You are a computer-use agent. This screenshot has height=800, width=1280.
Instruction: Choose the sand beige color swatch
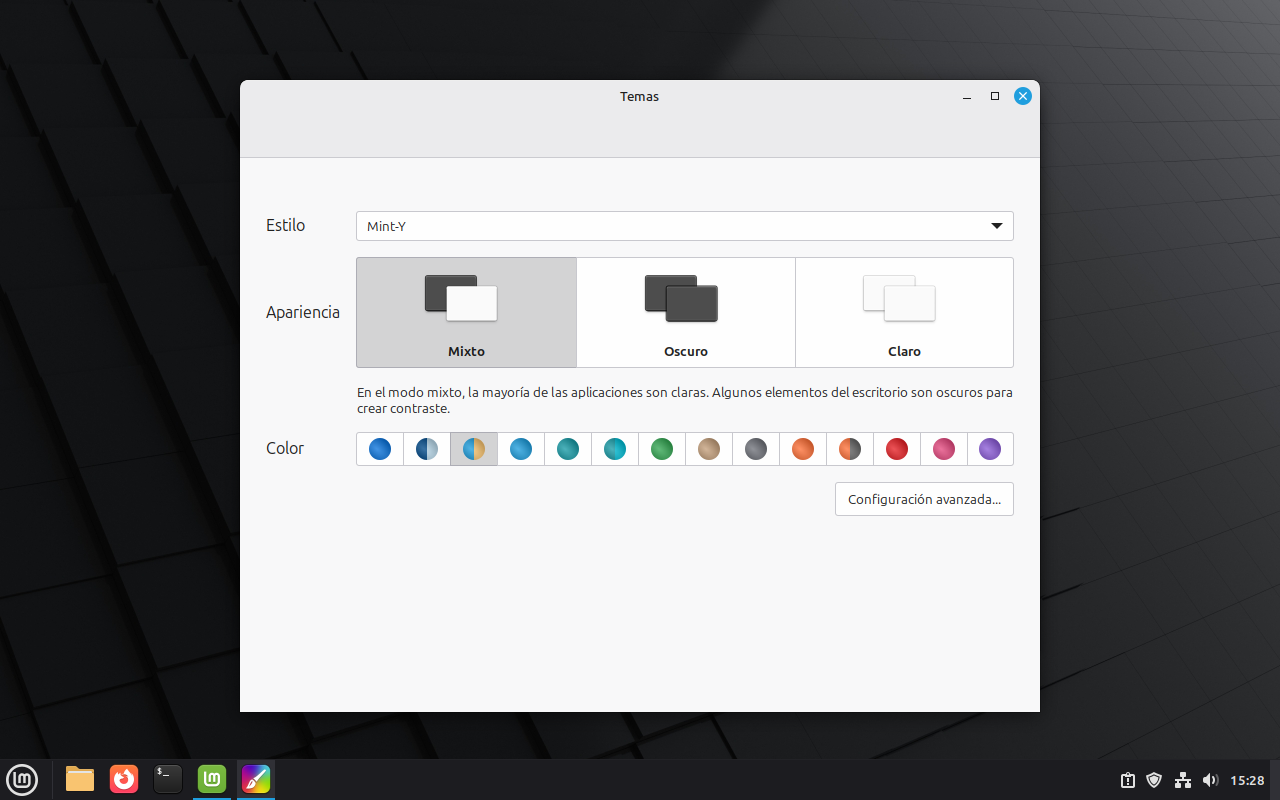709,449
